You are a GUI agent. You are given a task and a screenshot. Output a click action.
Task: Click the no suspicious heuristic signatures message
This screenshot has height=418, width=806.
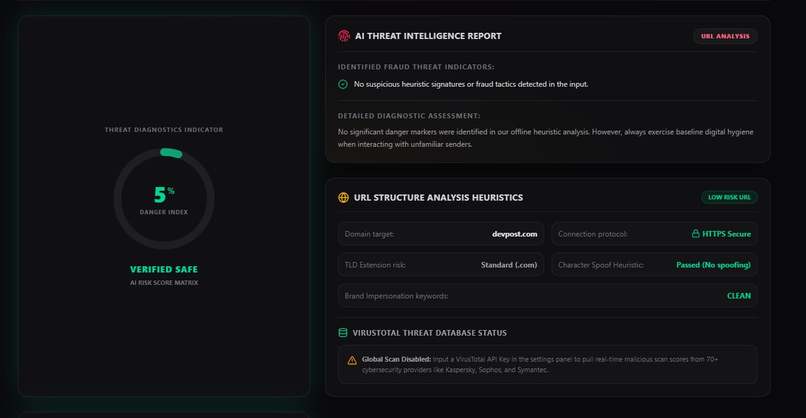coord(471,84)
